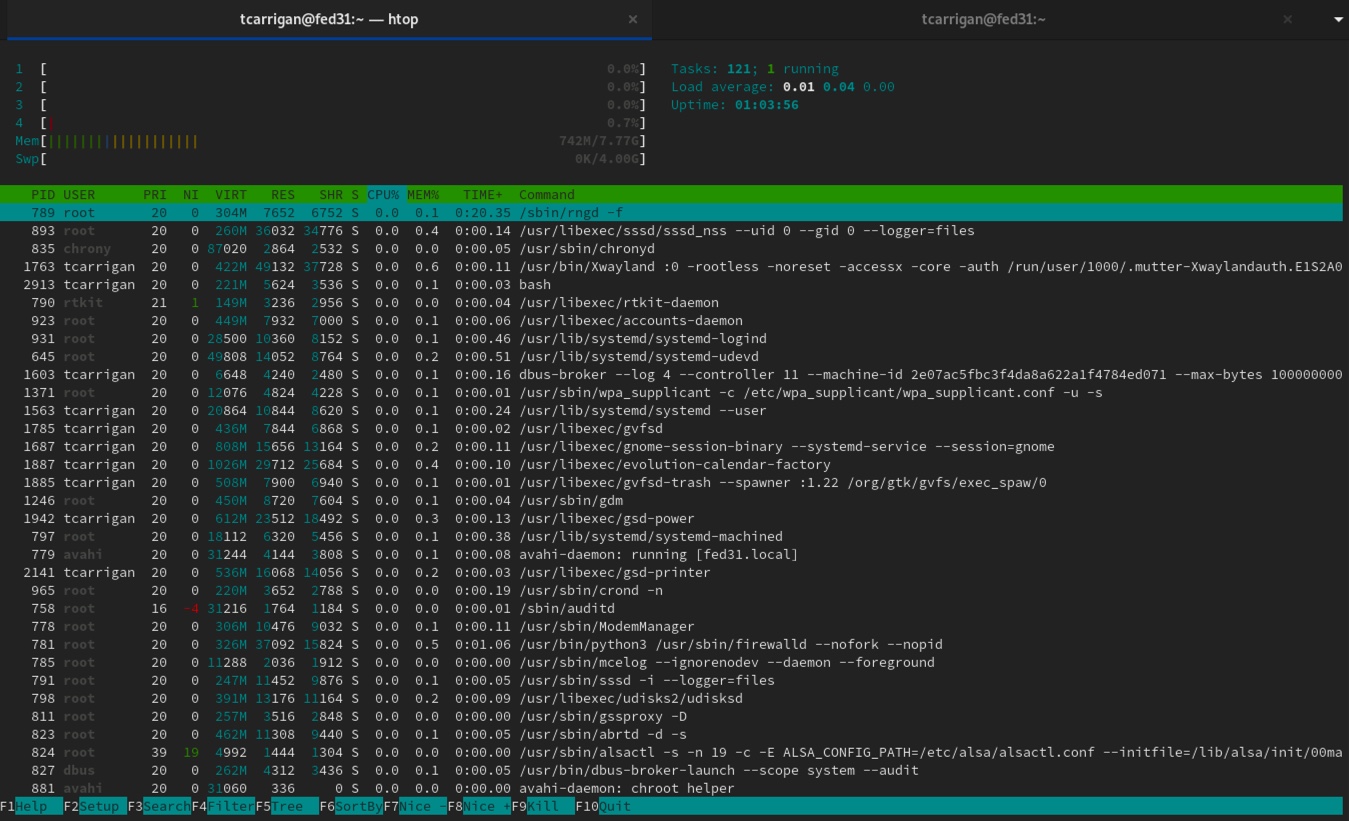Open the terminal tab list dropdown arrow
Image resolution: width=1349 pixels, height=821 pixels.
(1338, 20)
